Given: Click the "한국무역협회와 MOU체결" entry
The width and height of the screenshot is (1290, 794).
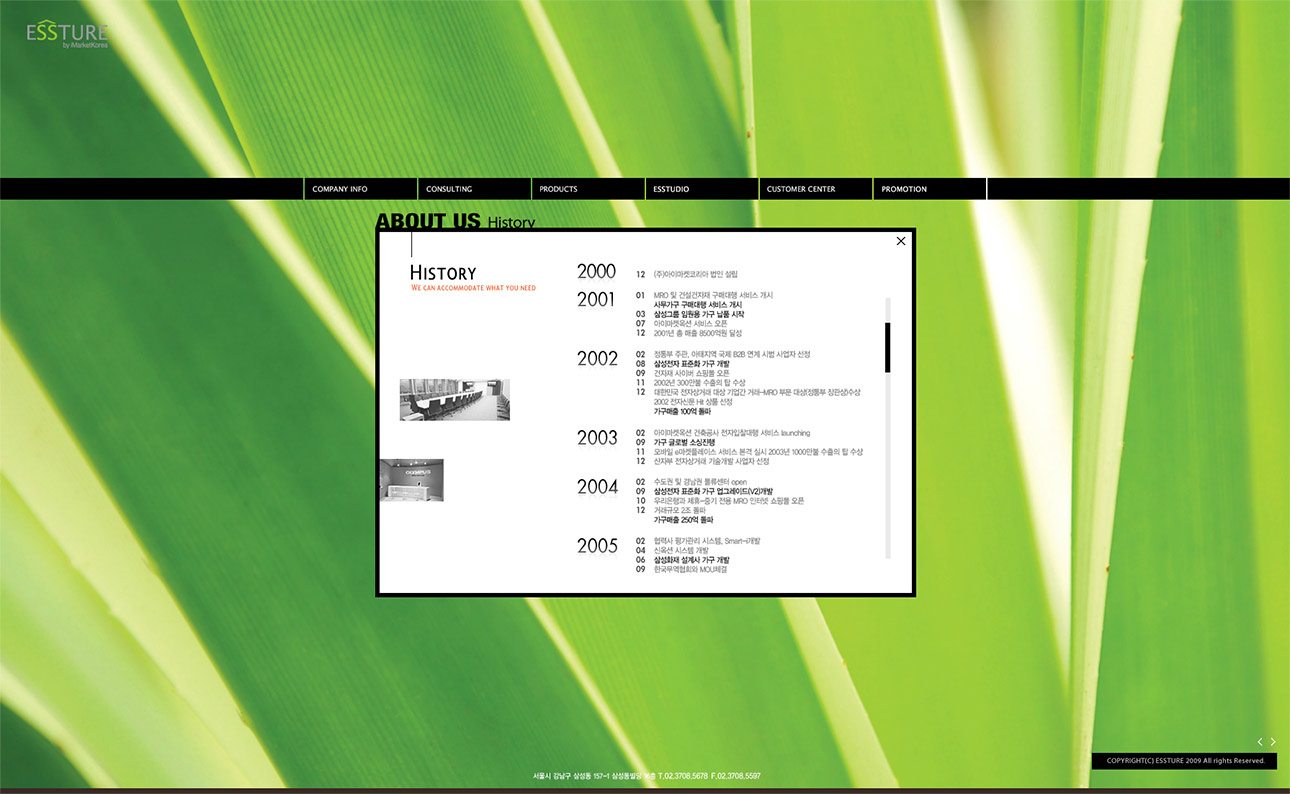Looking at the screenshot, I should (690, 569).
